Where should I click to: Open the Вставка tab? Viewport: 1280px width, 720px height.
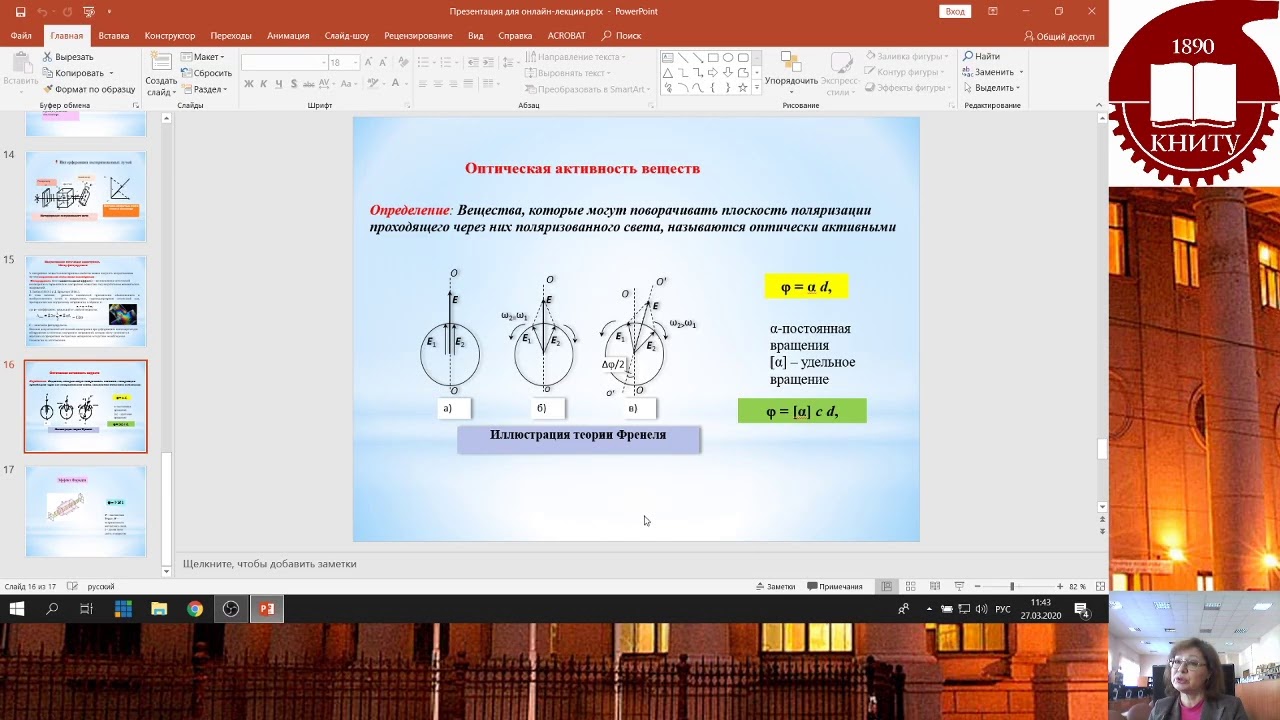point(113,36)
